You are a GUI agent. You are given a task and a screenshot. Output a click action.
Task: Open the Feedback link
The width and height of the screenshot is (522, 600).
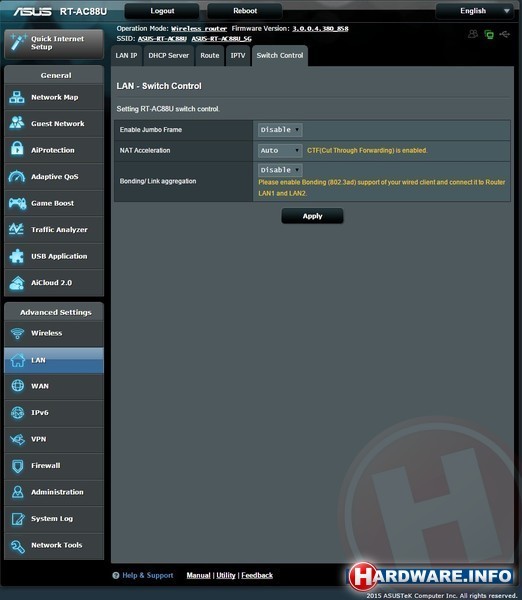pyautogui.click(x=257, y=575)
